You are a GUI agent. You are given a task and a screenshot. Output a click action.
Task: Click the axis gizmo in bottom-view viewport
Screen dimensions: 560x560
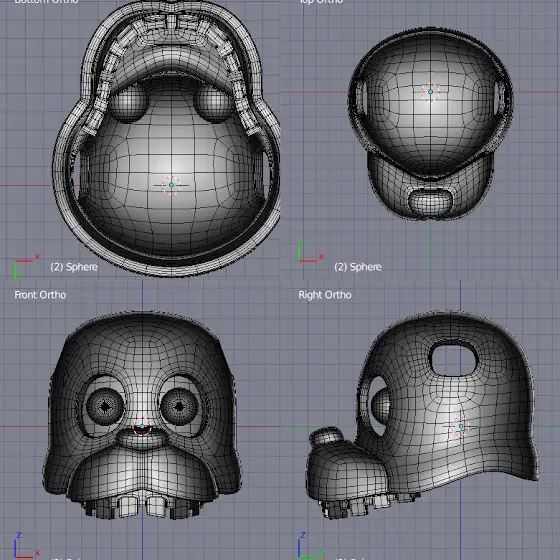26,265
